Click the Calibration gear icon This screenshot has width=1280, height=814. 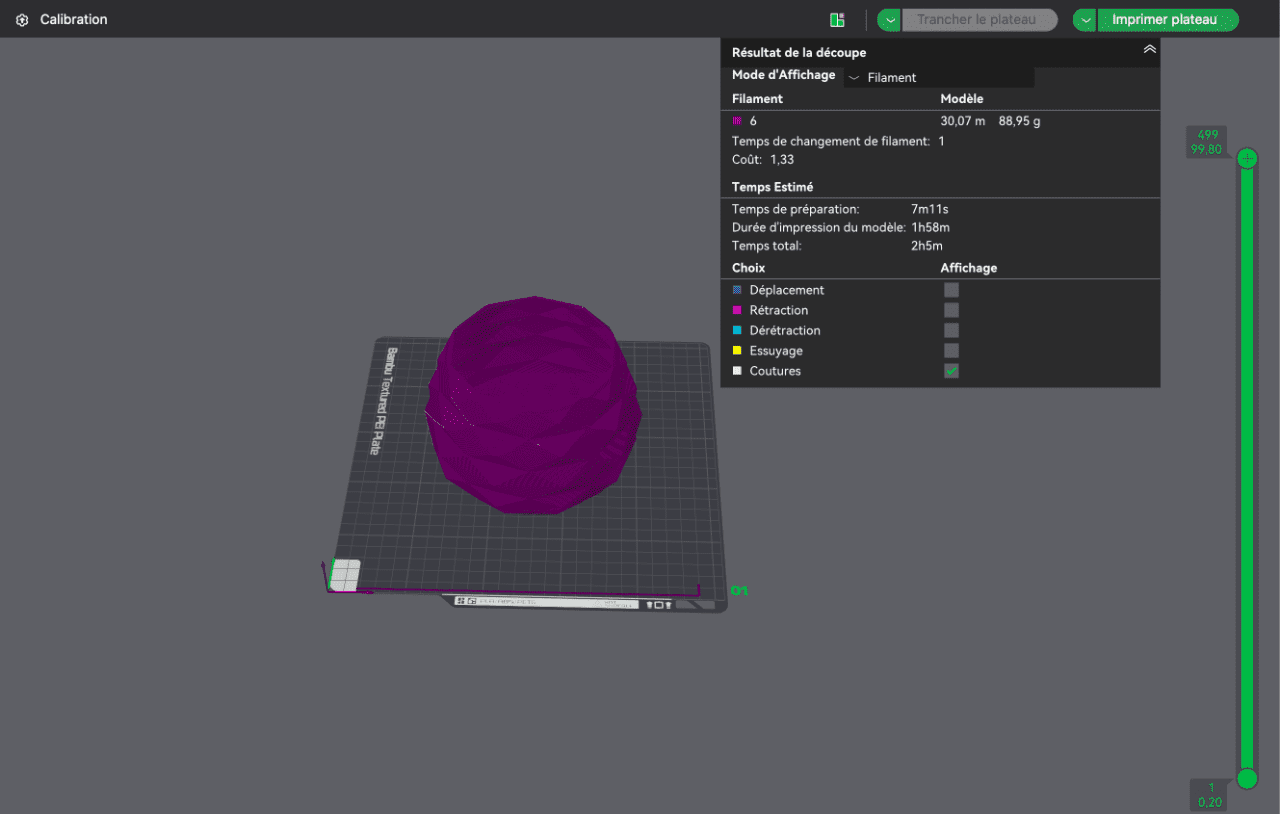point(22,20)
